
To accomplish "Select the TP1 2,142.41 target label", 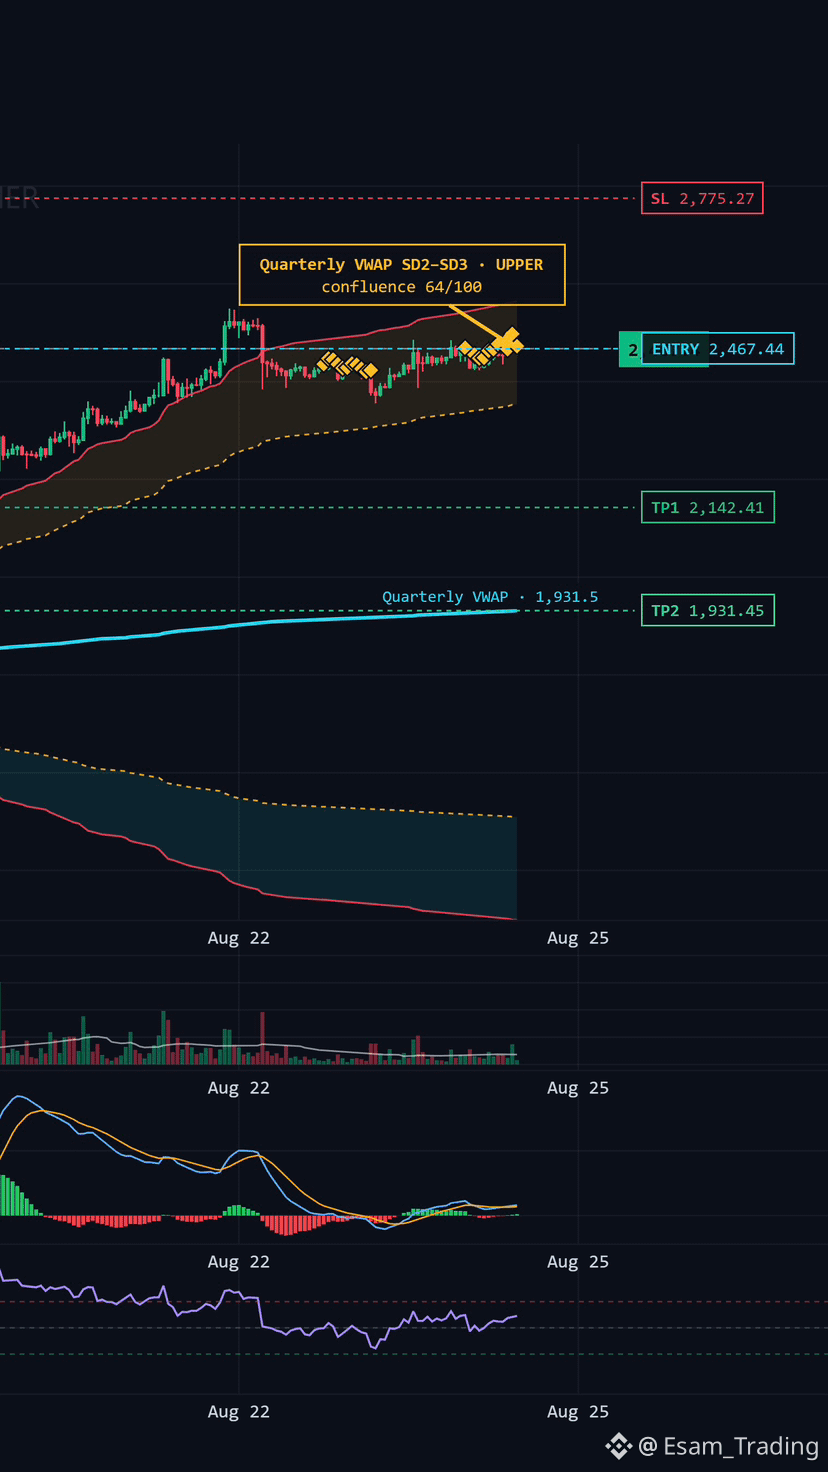I will (707, 507).
